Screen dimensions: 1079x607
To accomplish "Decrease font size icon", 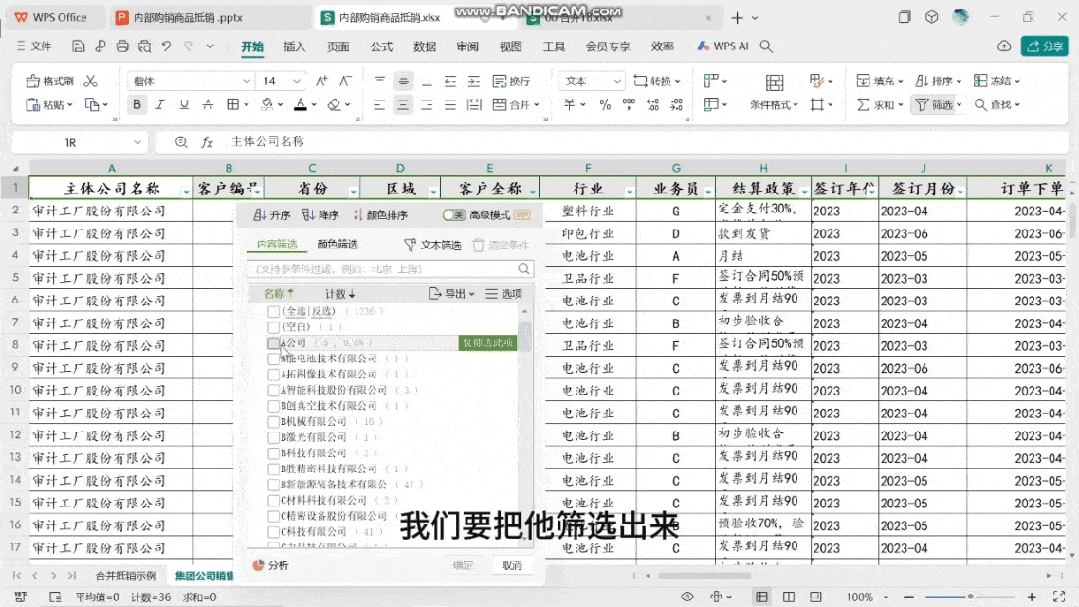I will [345, 81].
